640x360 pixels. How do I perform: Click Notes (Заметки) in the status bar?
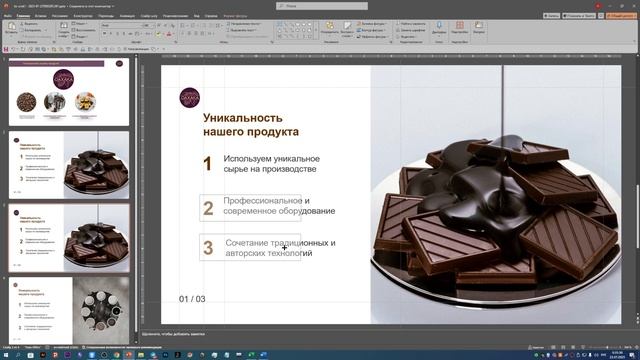pyautogui.click(x=536, y=347)
